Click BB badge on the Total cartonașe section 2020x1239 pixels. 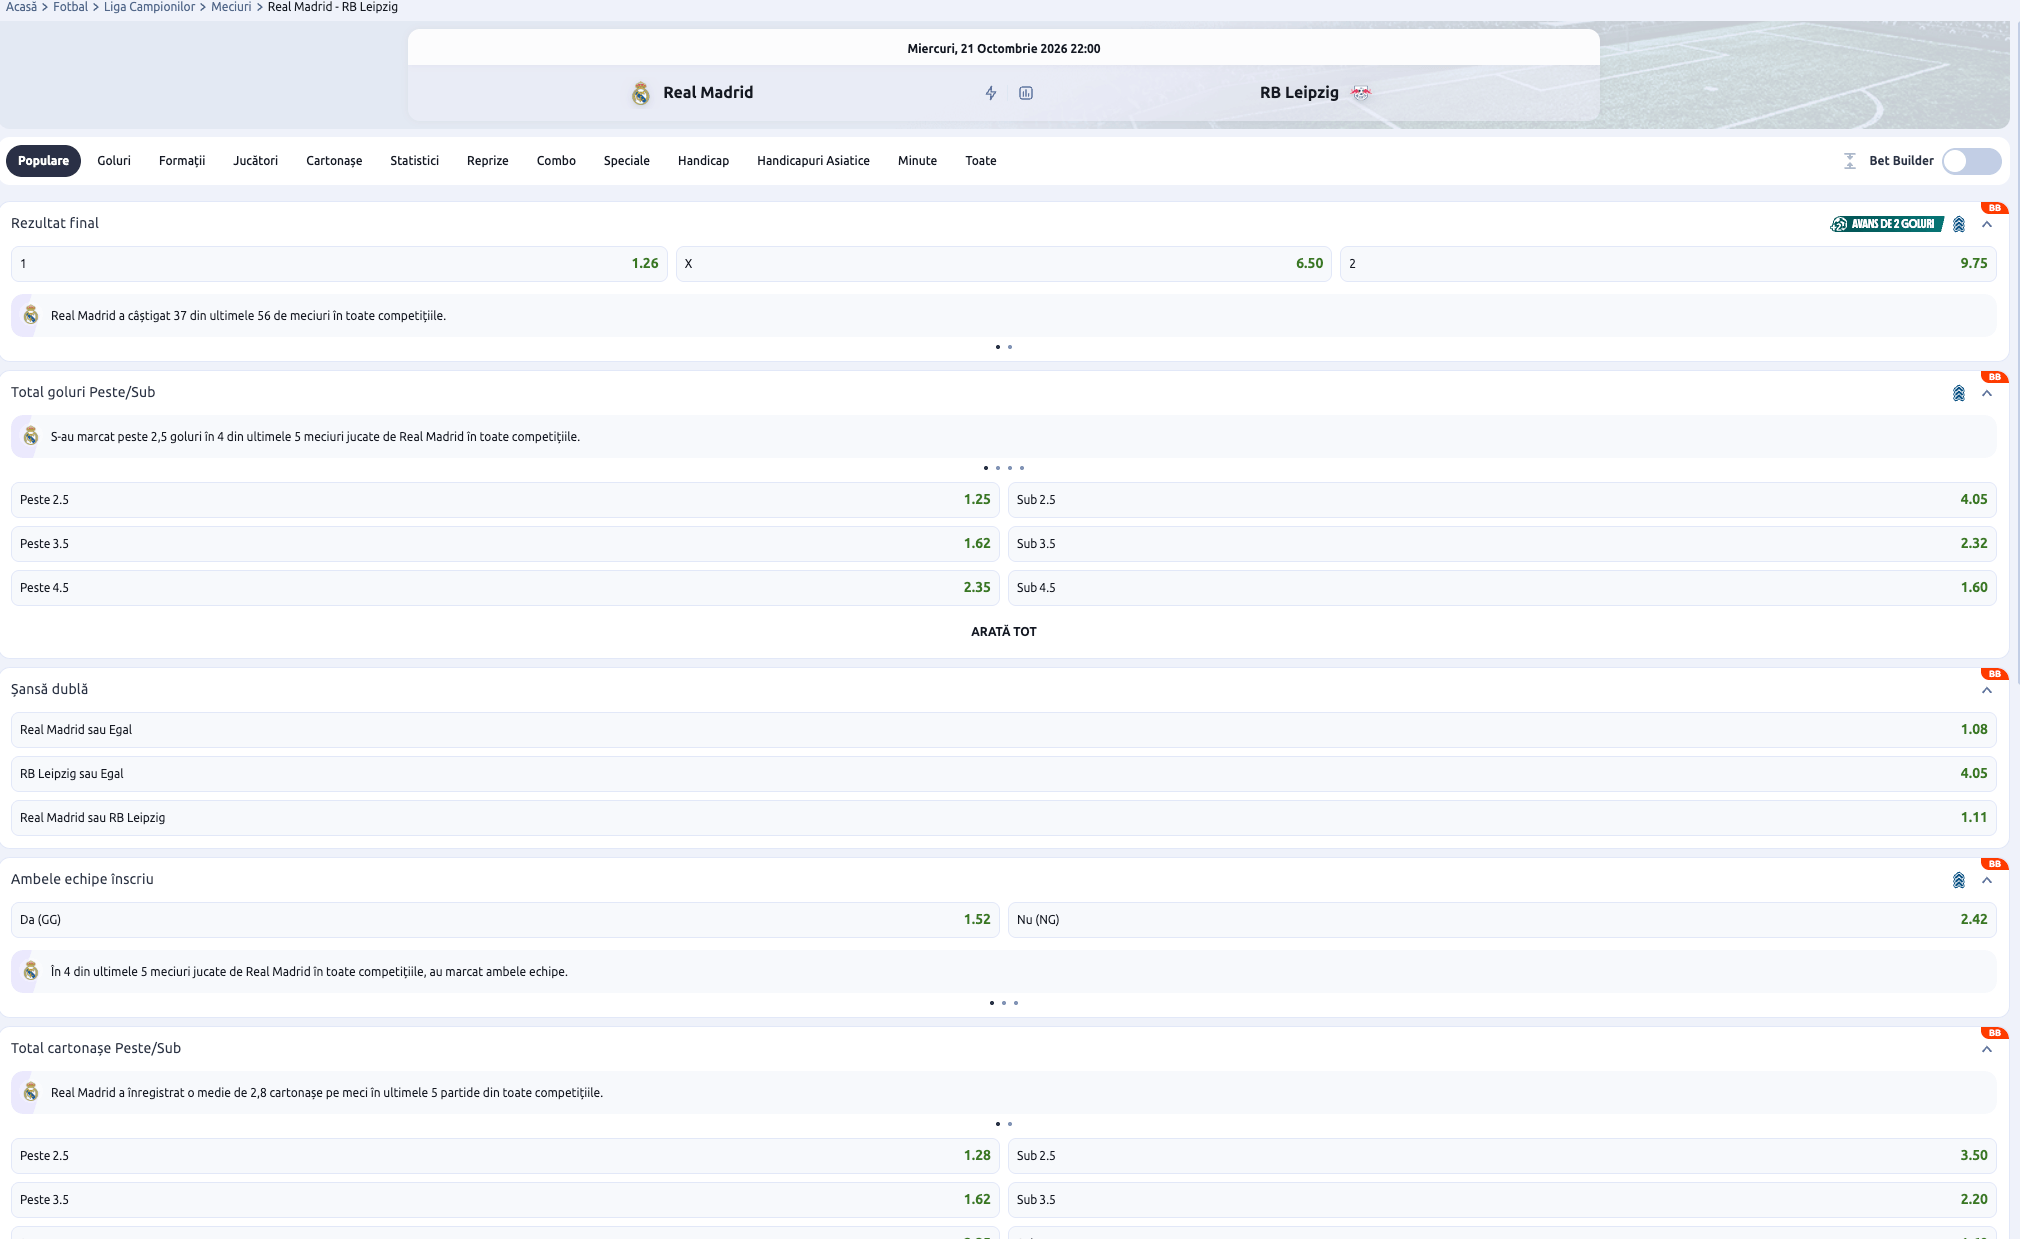1994,1033
